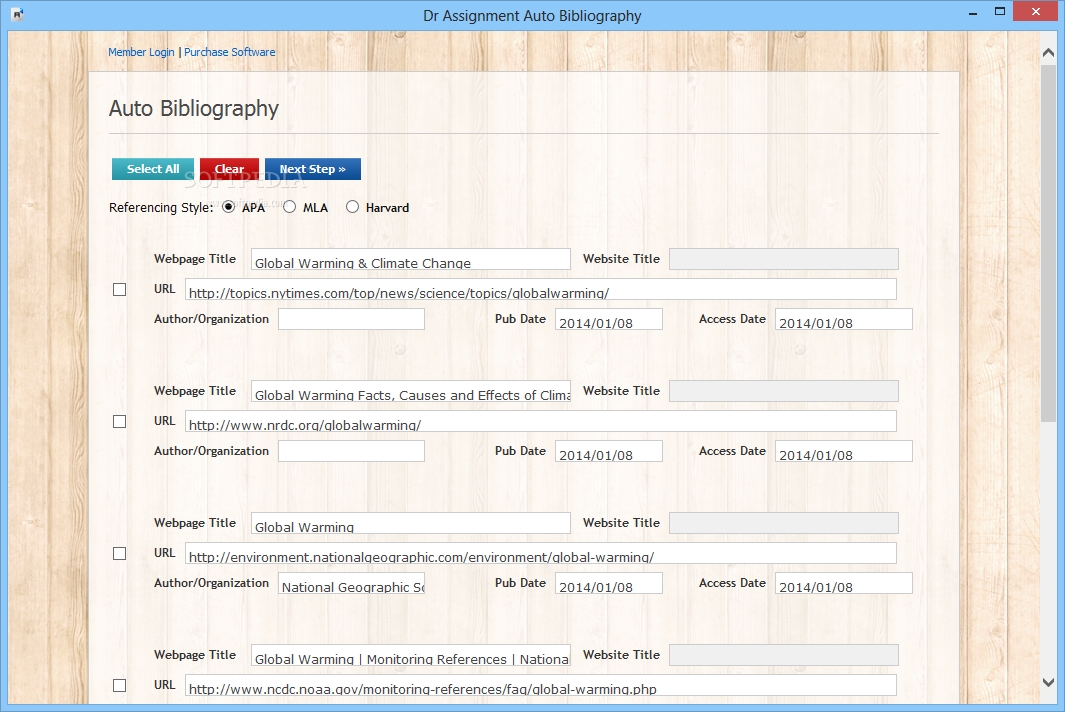Screen dimensions: 1065x712
Task: Edit Access Date of nytimes entry
Action: pyautogui.click(x=844, y=319)
